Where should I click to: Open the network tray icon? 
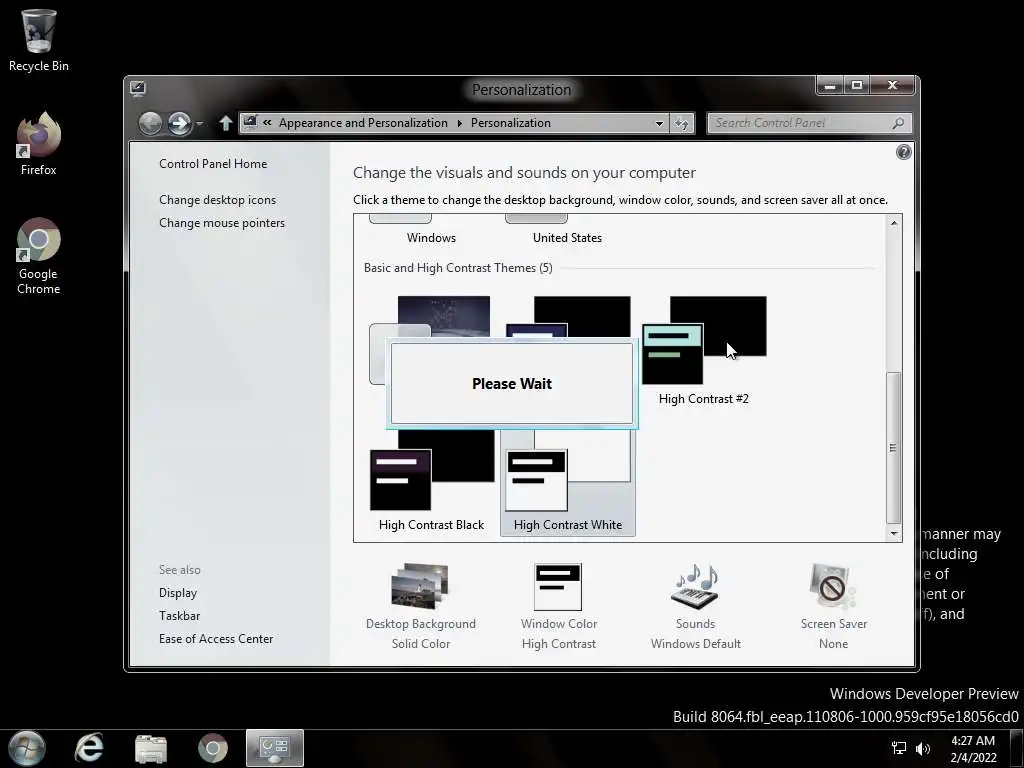point(899,748)
